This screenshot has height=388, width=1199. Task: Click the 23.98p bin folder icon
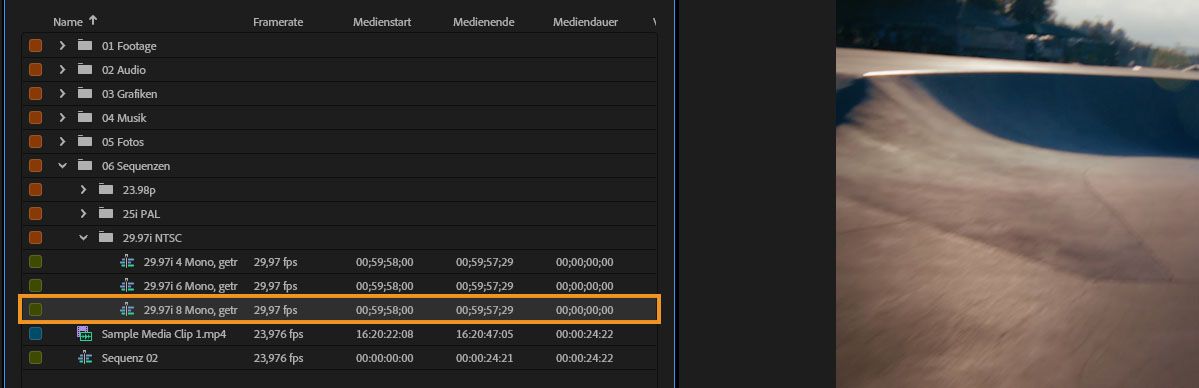106,190
